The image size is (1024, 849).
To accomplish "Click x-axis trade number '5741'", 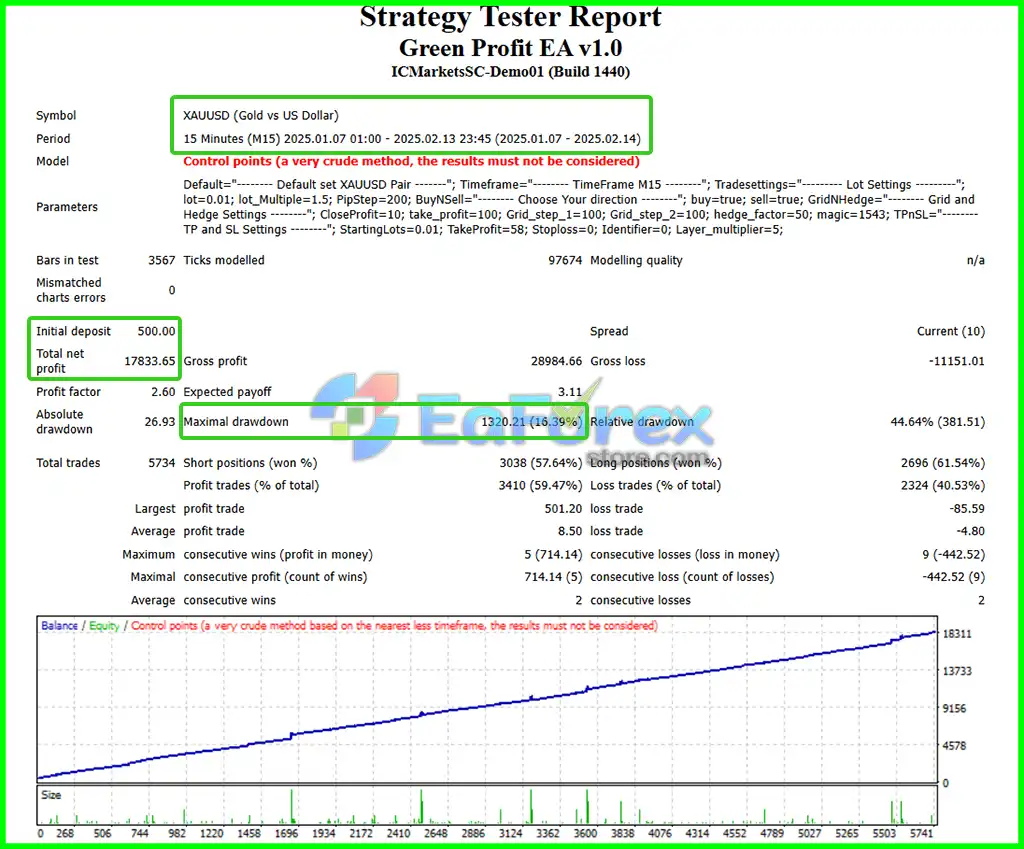I will [921, 833].
